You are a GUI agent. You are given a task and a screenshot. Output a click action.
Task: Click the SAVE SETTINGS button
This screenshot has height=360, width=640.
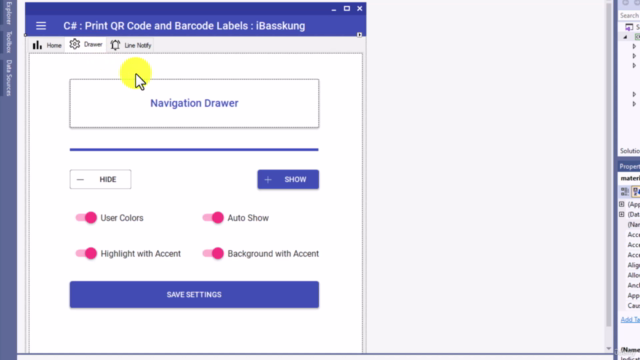click(x=194, y=294)
